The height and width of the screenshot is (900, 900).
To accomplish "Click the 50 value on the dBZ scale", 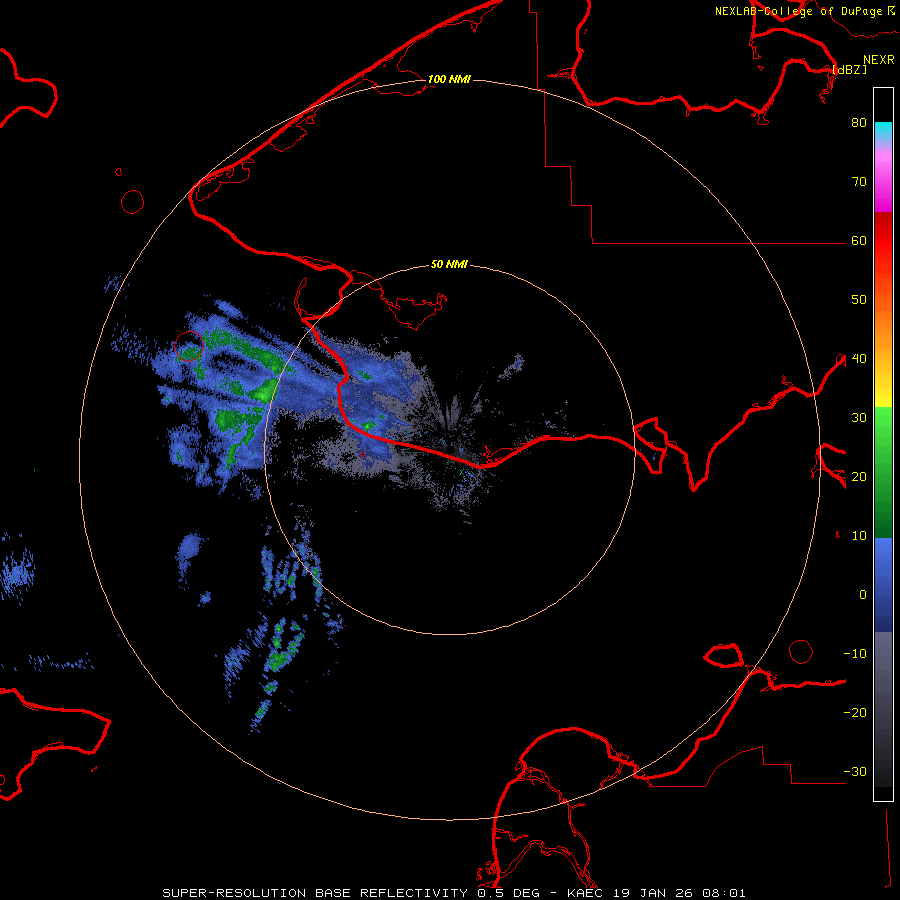I will (859, 300).
